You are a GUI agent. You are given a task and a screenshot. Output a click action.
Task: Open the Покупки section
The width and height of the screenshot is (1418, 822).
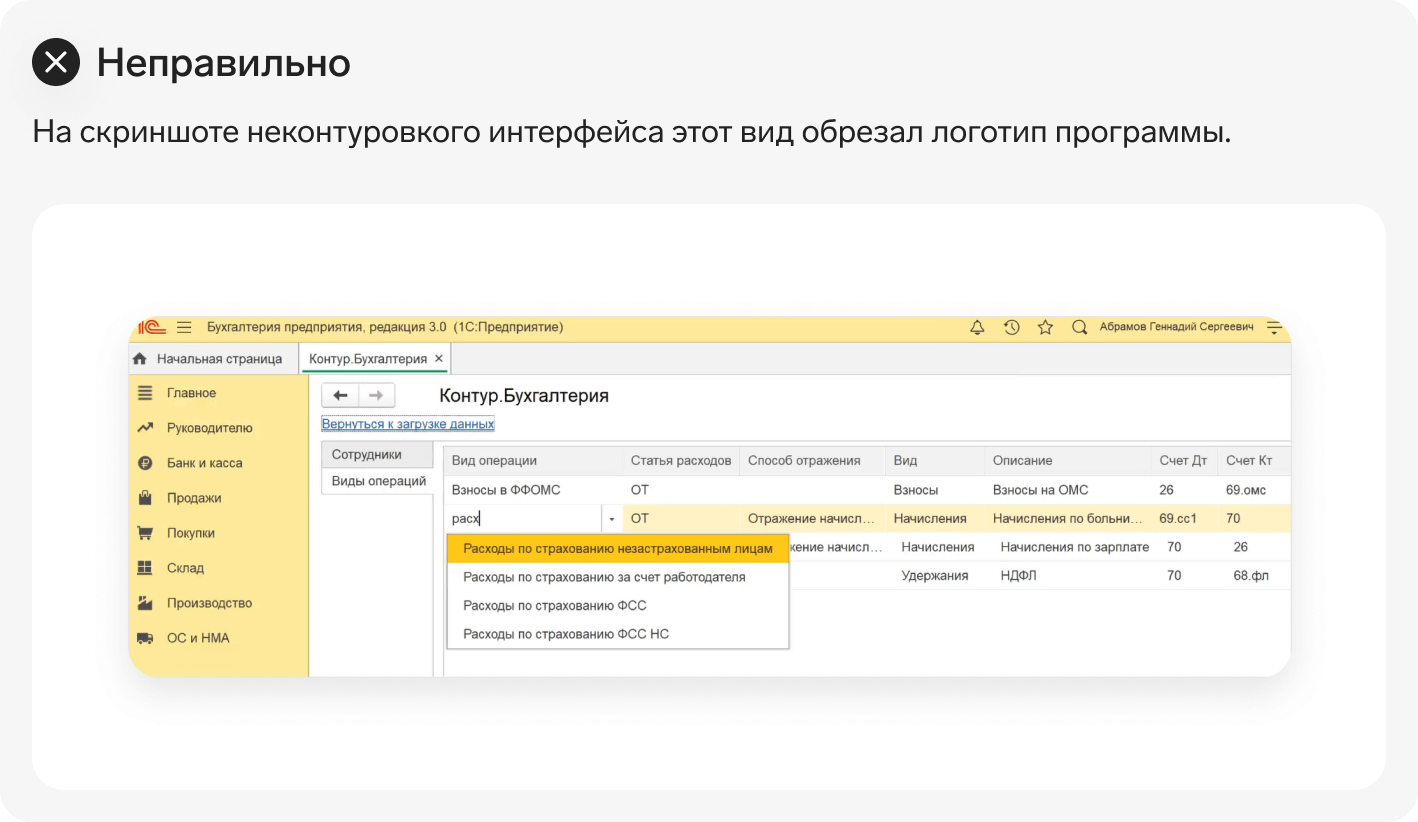(x=190, y=533)
